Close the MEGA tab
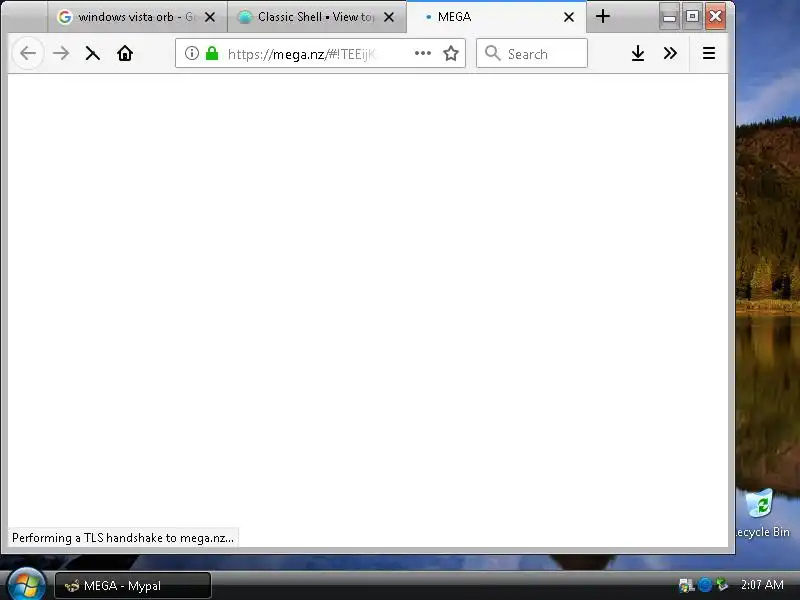Viewport: 800px width, 600px height. tap(569, 17)
